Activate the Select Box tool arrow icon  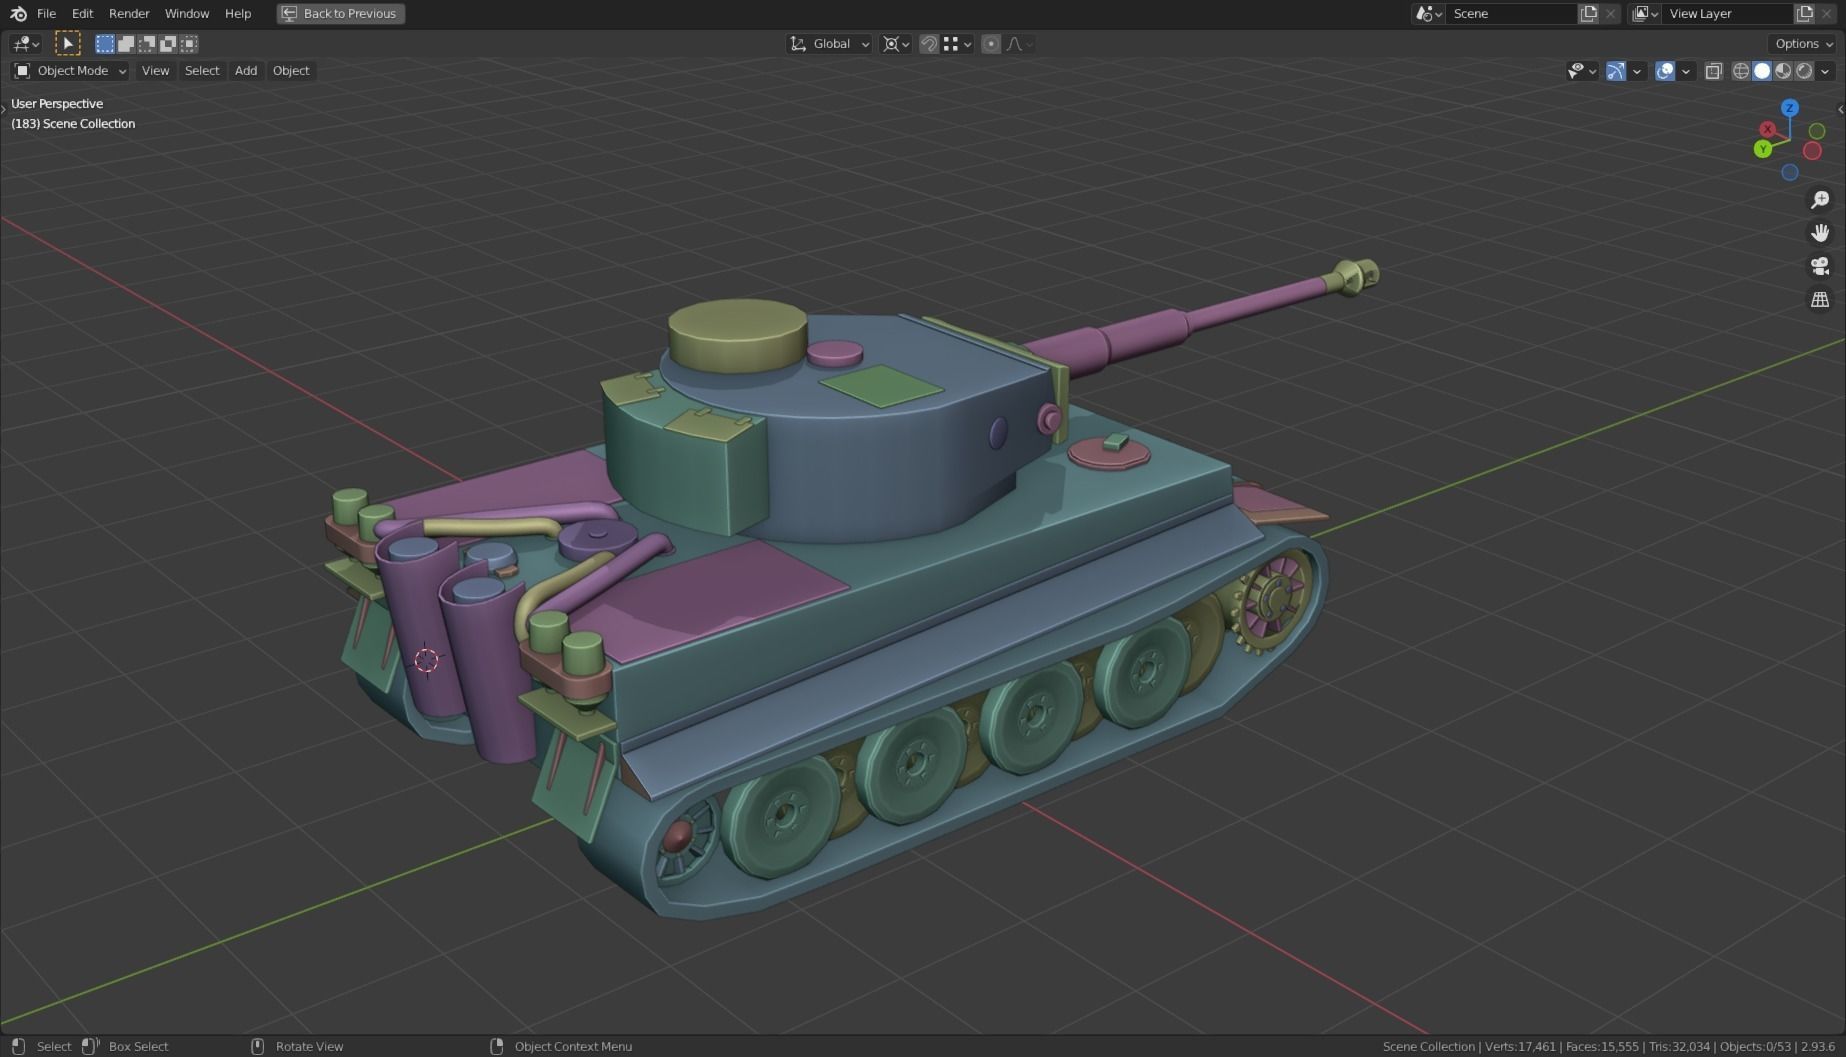[x=67, y=44]
